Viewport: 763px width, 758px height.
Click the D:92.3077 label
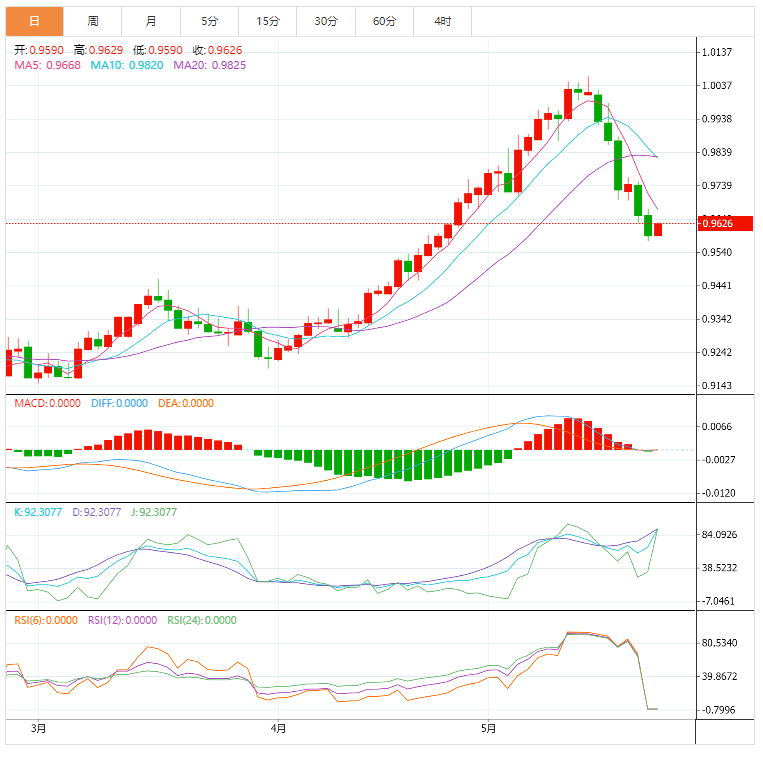click(x=96, y=512)
